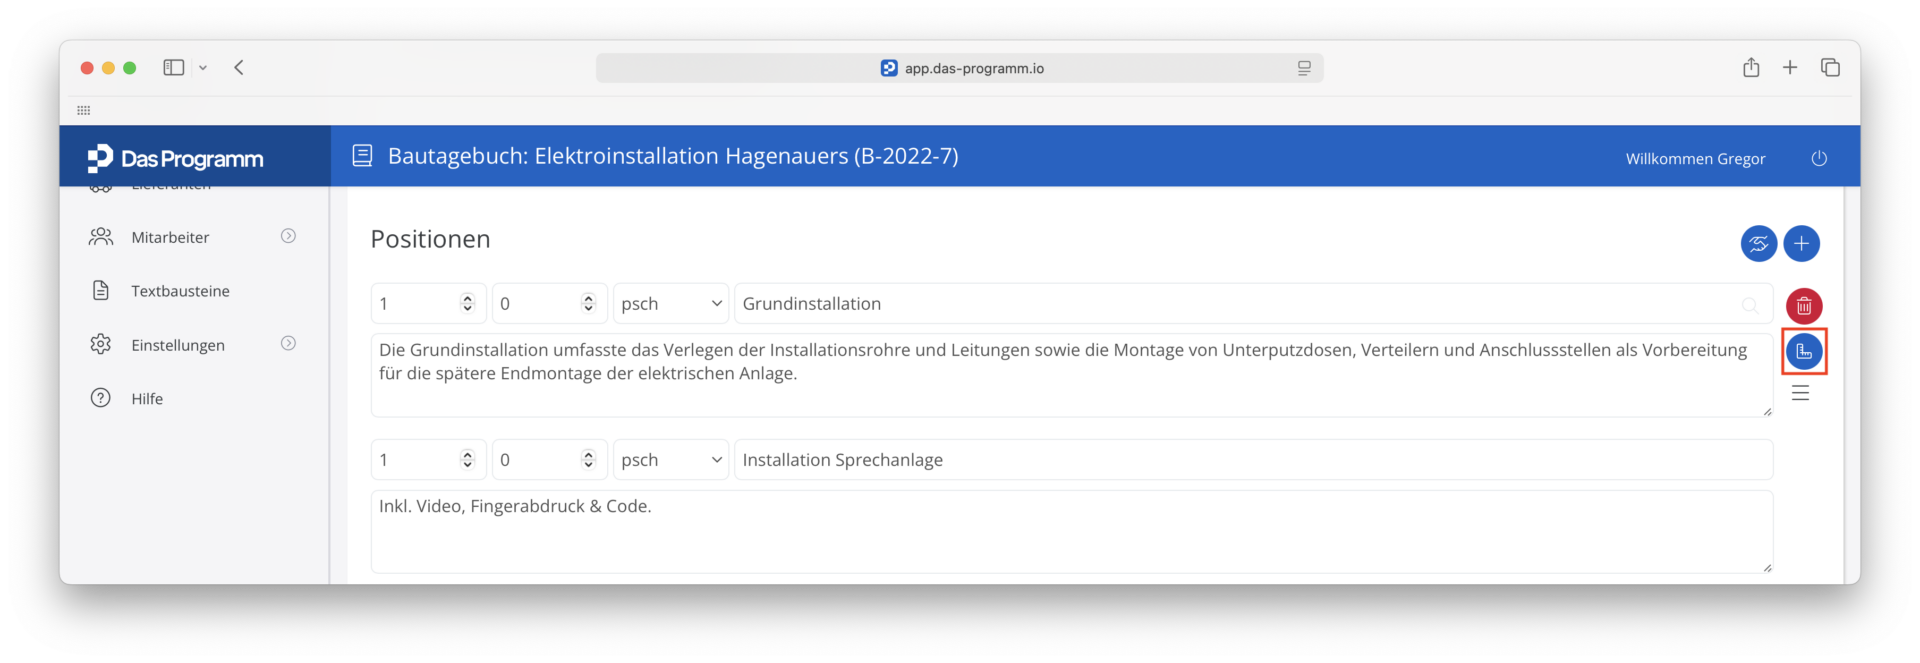This screenshot has height=663, width=1920.
Task: Click the quantity stepper of Grundinstallation row
Action: (467, 303)
